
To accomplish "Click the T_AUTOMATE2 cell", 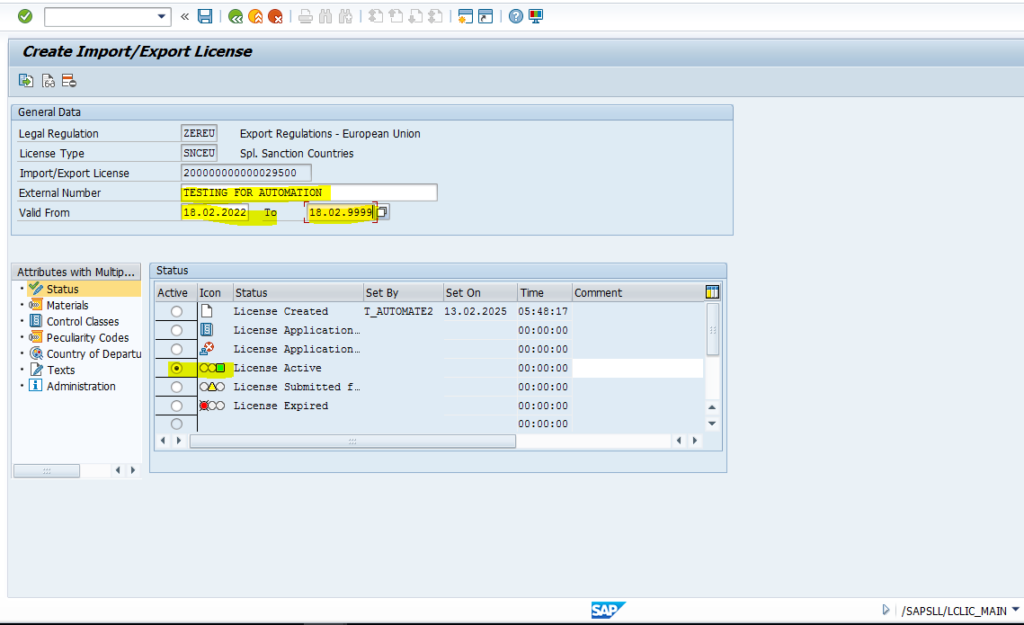I will [398, 312].
